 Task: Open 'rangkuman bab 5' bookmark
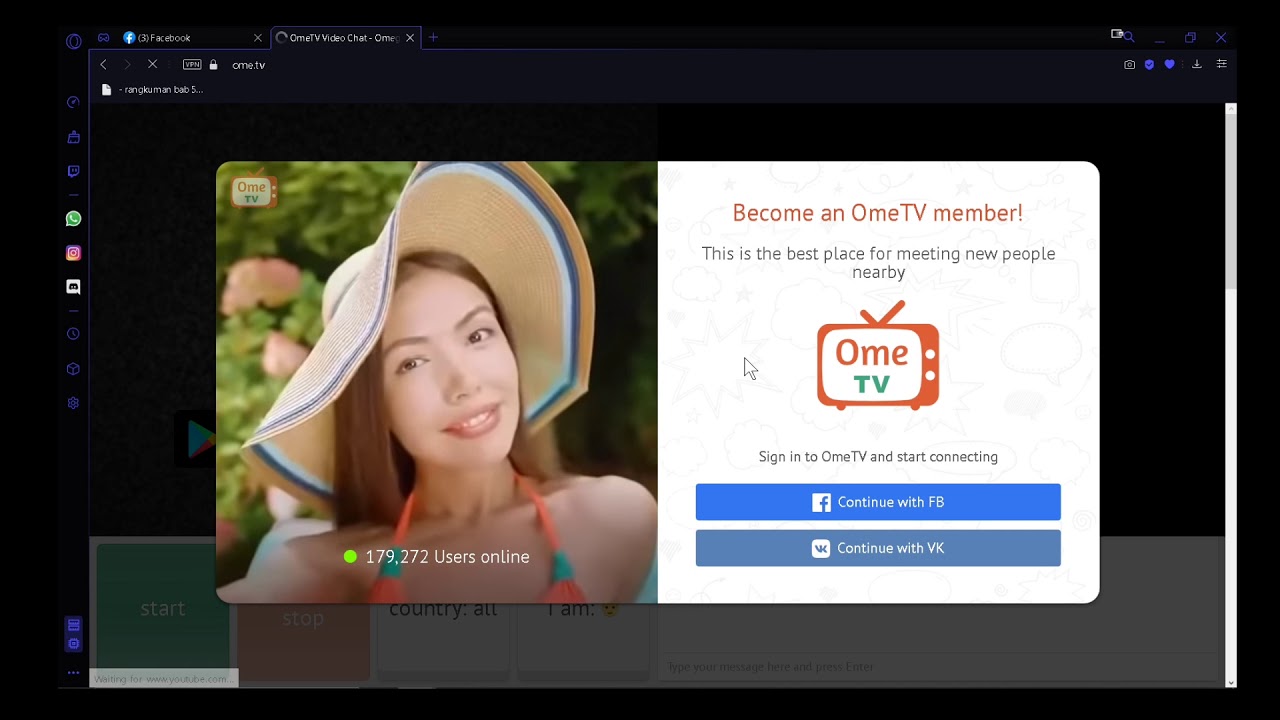(x=152, y=89)
